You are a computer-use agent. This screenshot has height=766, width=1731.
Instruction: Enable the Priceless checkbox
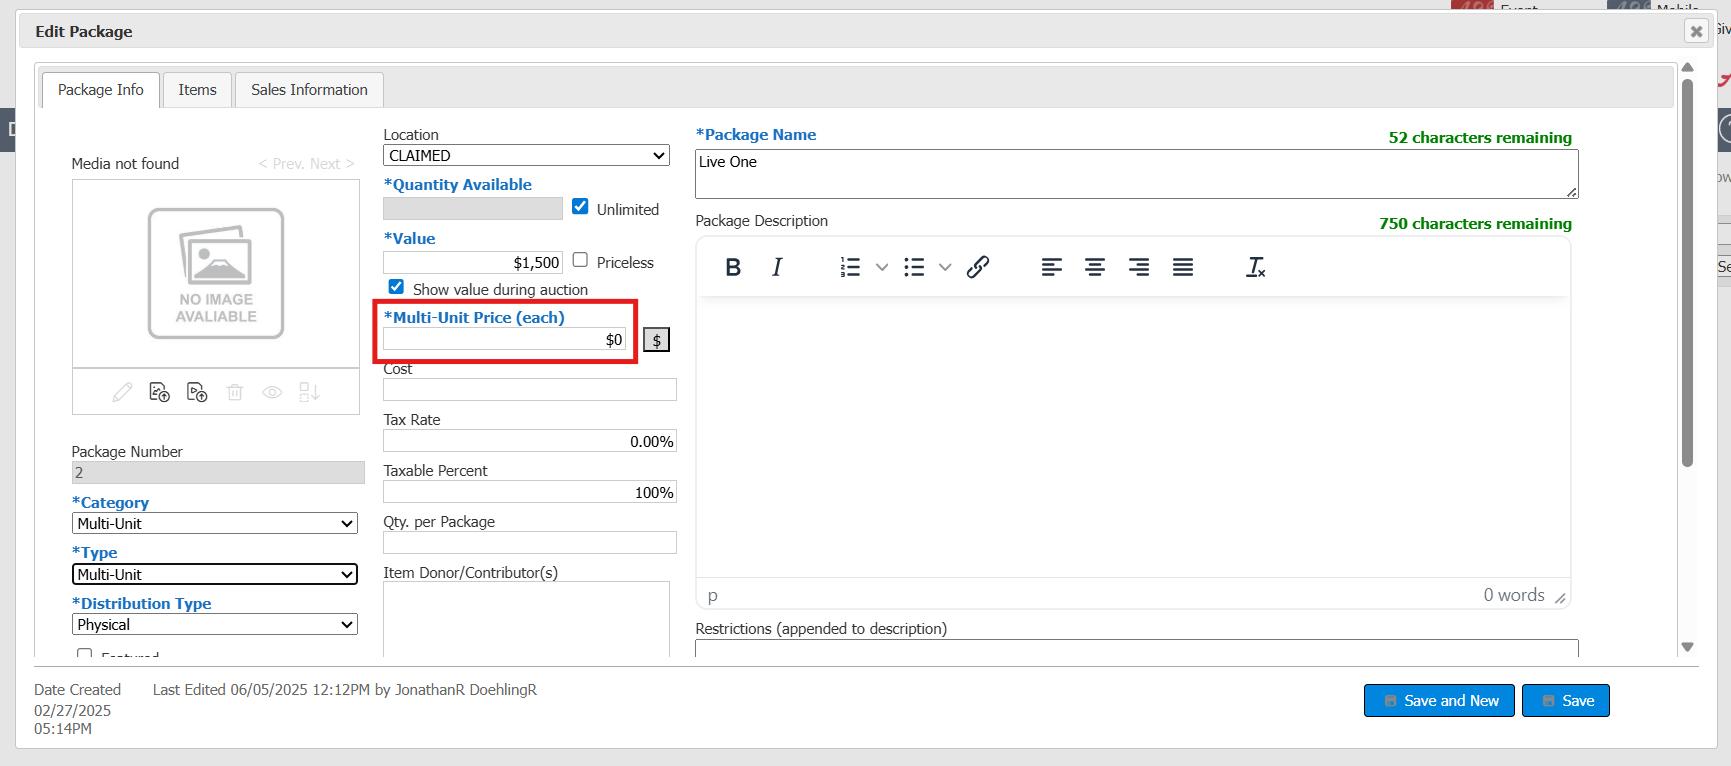(580, 260)
